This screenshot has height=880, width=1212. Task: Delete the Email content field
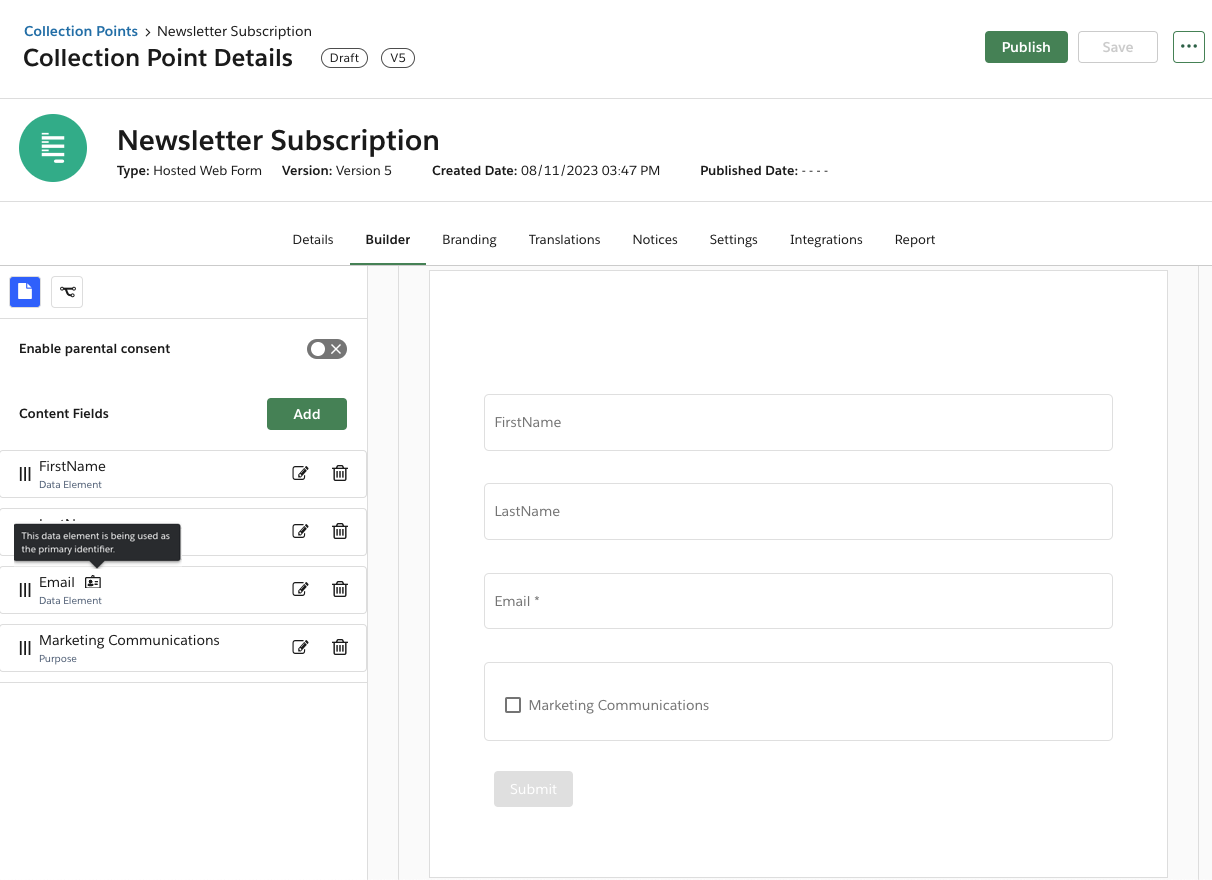[x=340, y=589]
